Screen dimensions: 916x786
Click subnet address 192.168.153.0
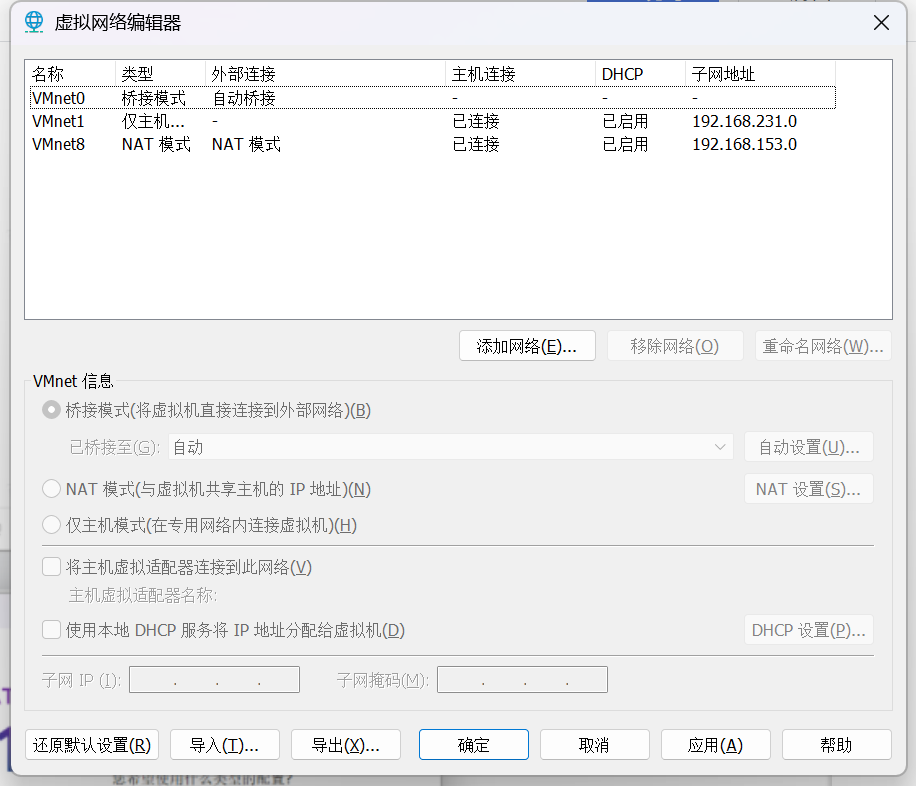click(x=744, y=144)
